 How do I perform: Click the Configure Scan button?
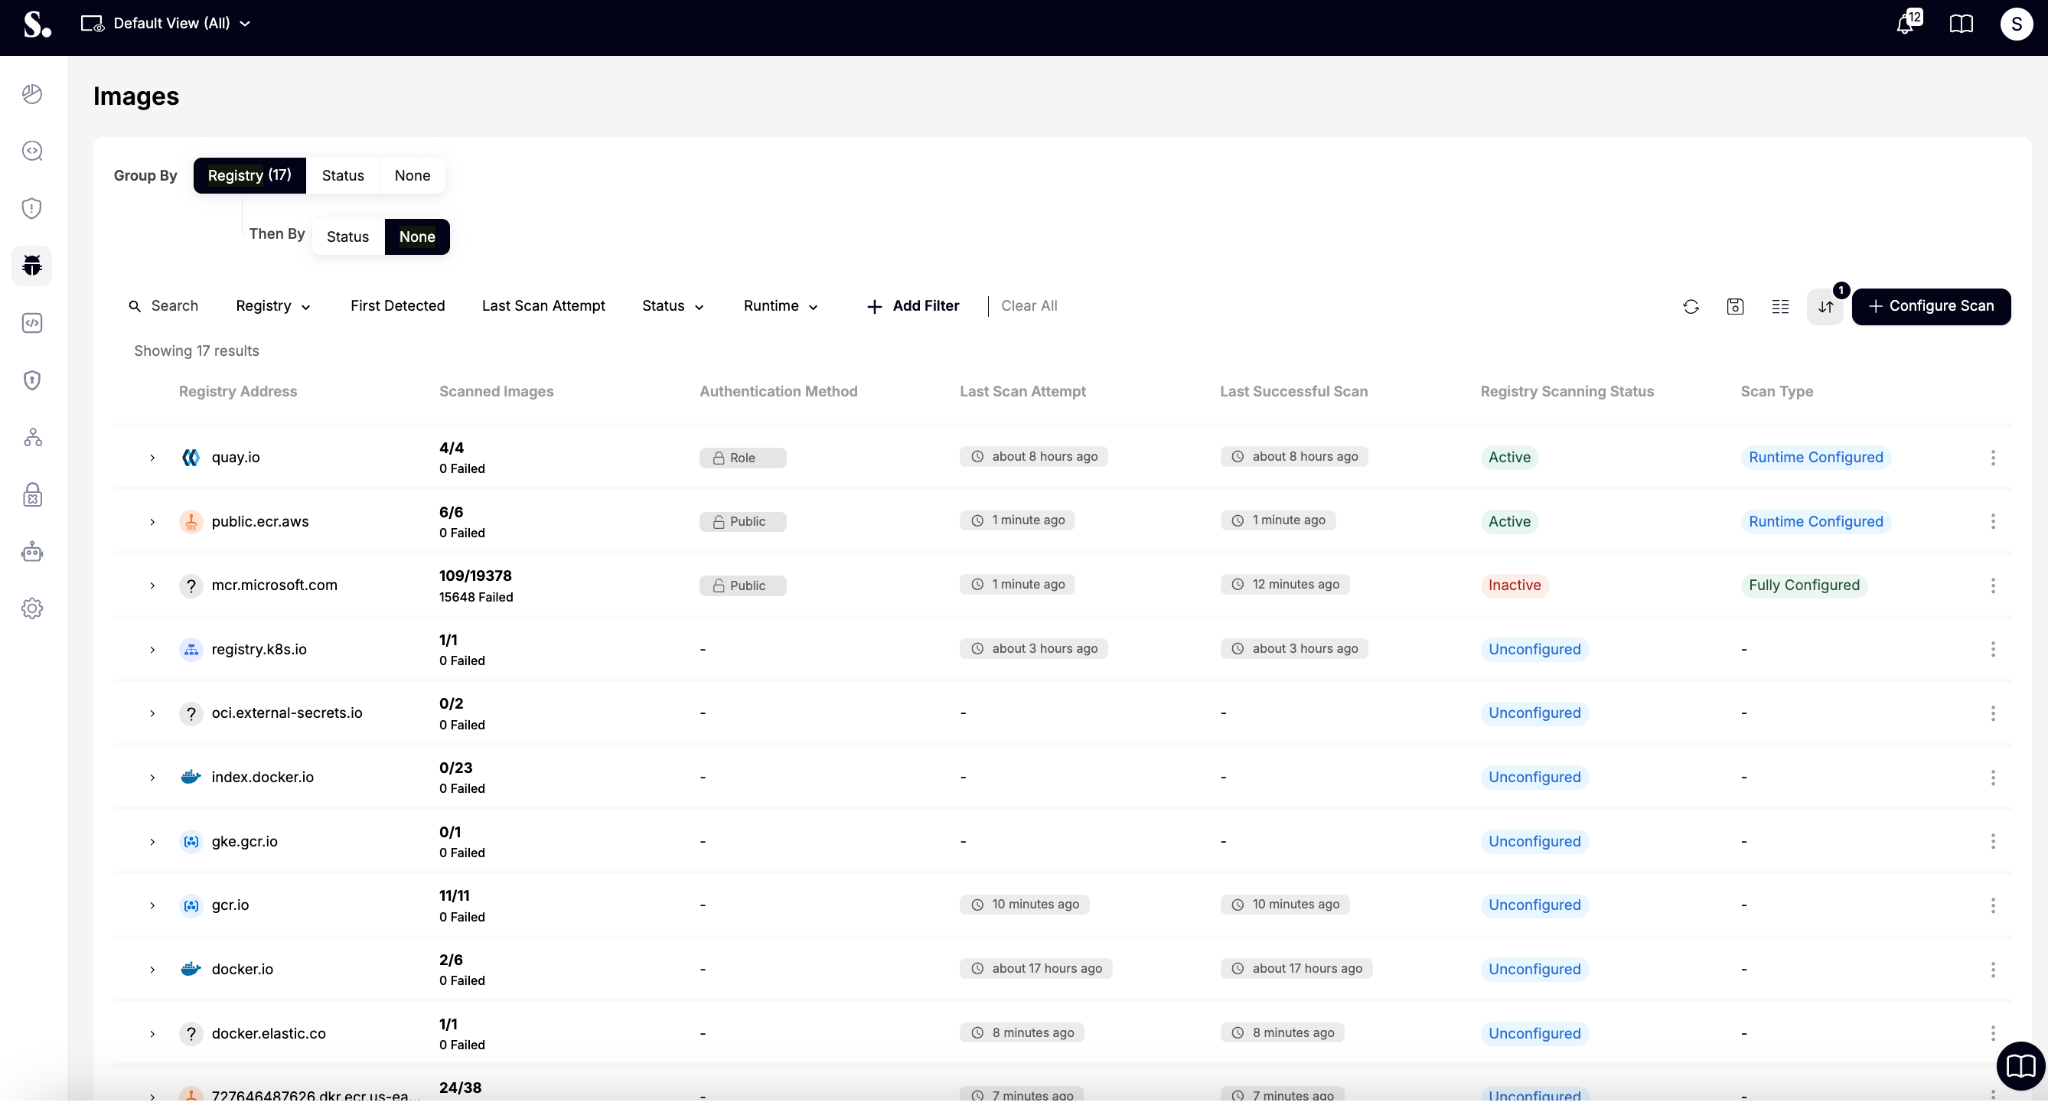click(x=1930, y=306)
